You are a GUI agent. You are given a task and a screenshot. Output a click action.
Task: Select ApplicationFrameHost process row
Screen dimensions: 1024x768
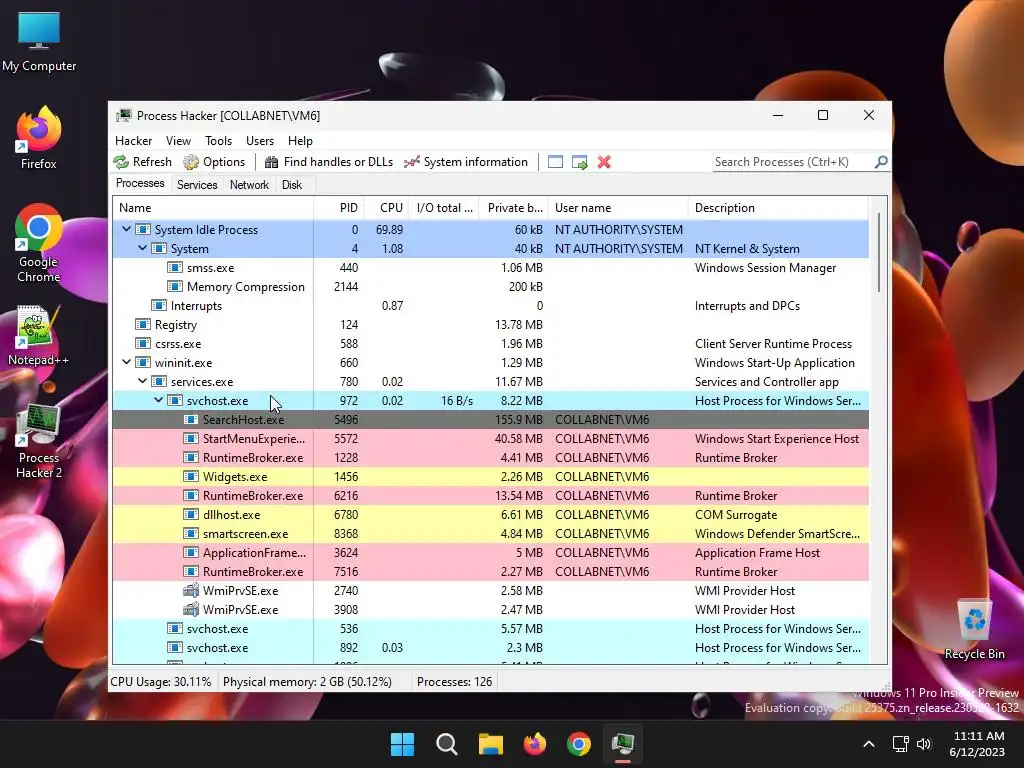tap(490, 552)
